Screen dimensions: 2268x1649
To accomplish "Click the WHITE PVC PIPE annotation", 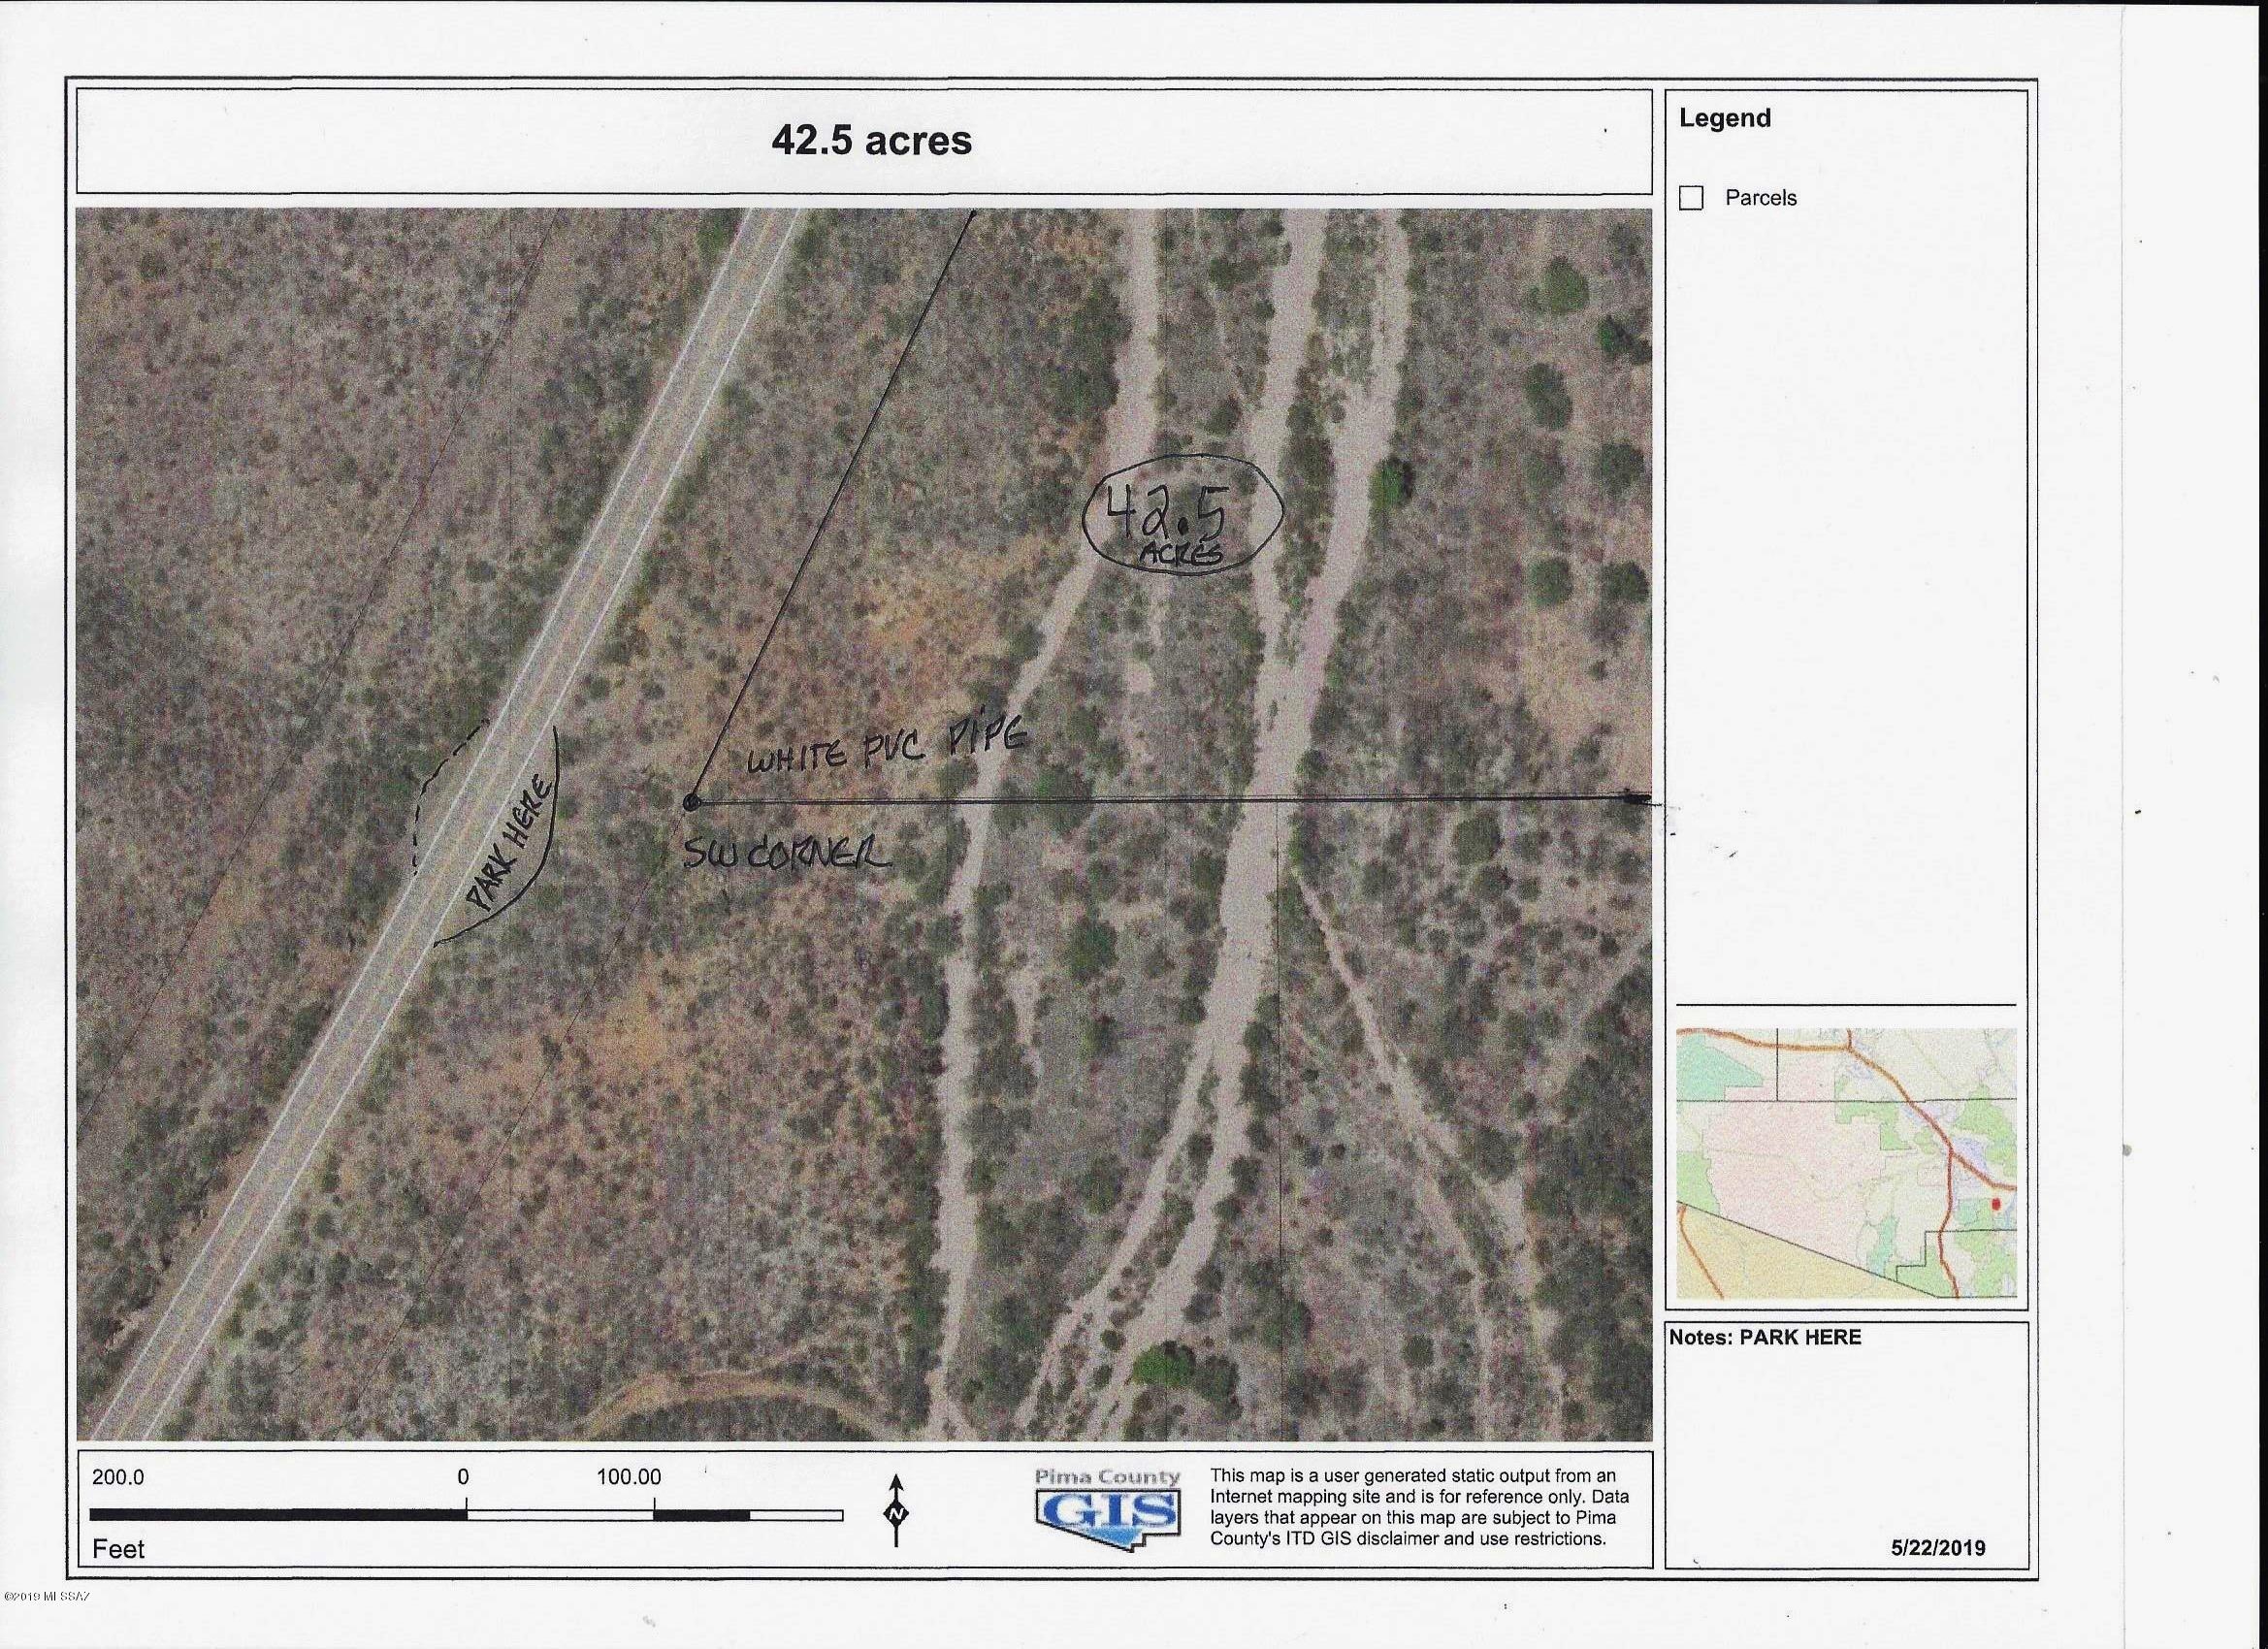I will tap(887, 747).
